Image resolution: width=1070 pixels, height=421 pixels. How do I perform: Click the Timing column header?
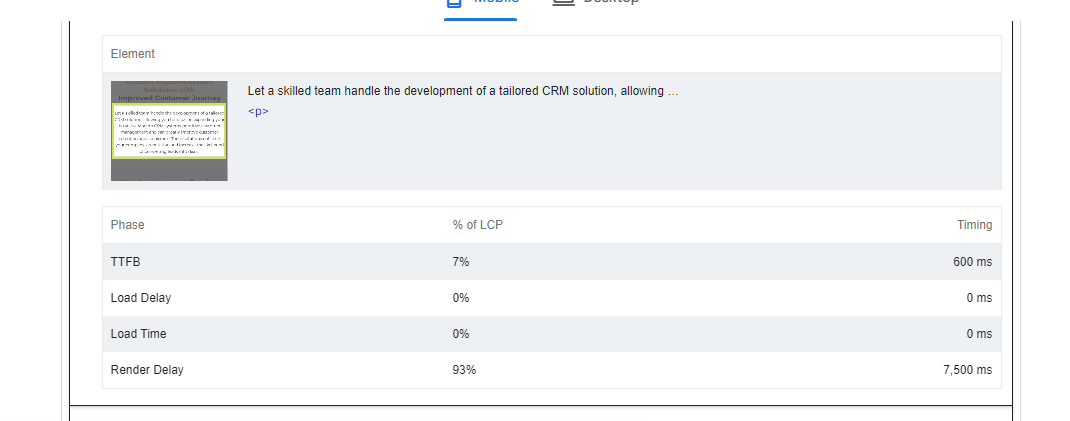[x=974, y=224]
